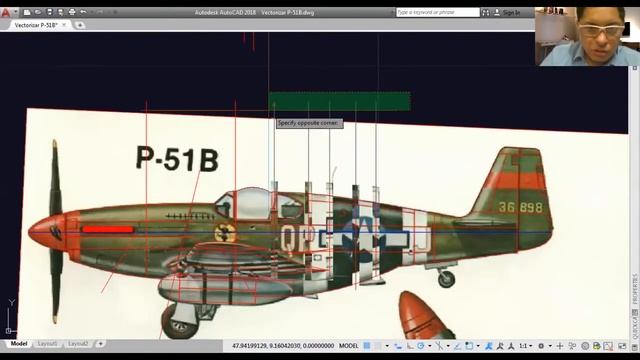Screen dimensions: 640x360
Task: Click the isolate objects icon
Action: coord(571,346)
